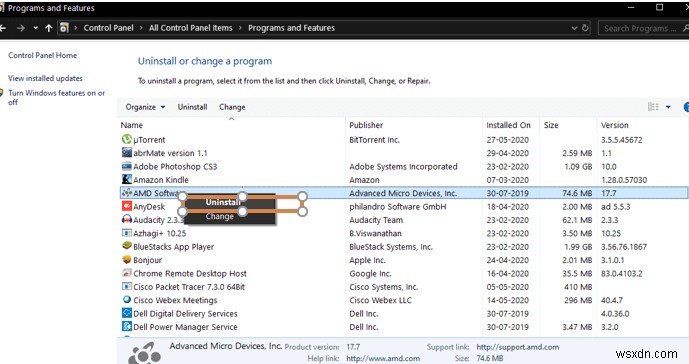The image size is (689, 364).
Task: Open Control Panel Home link
Action: coord(43,55)
